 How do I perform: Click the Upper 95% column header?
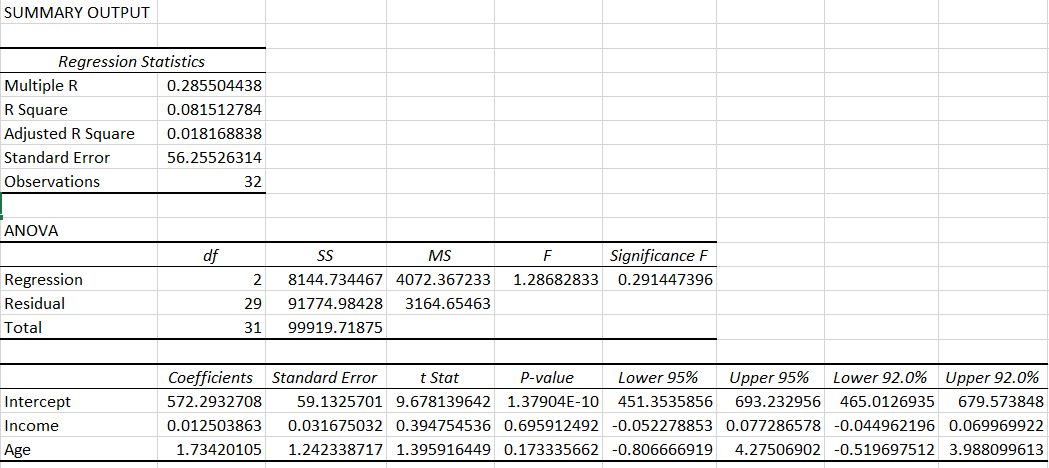coord(770,377)
